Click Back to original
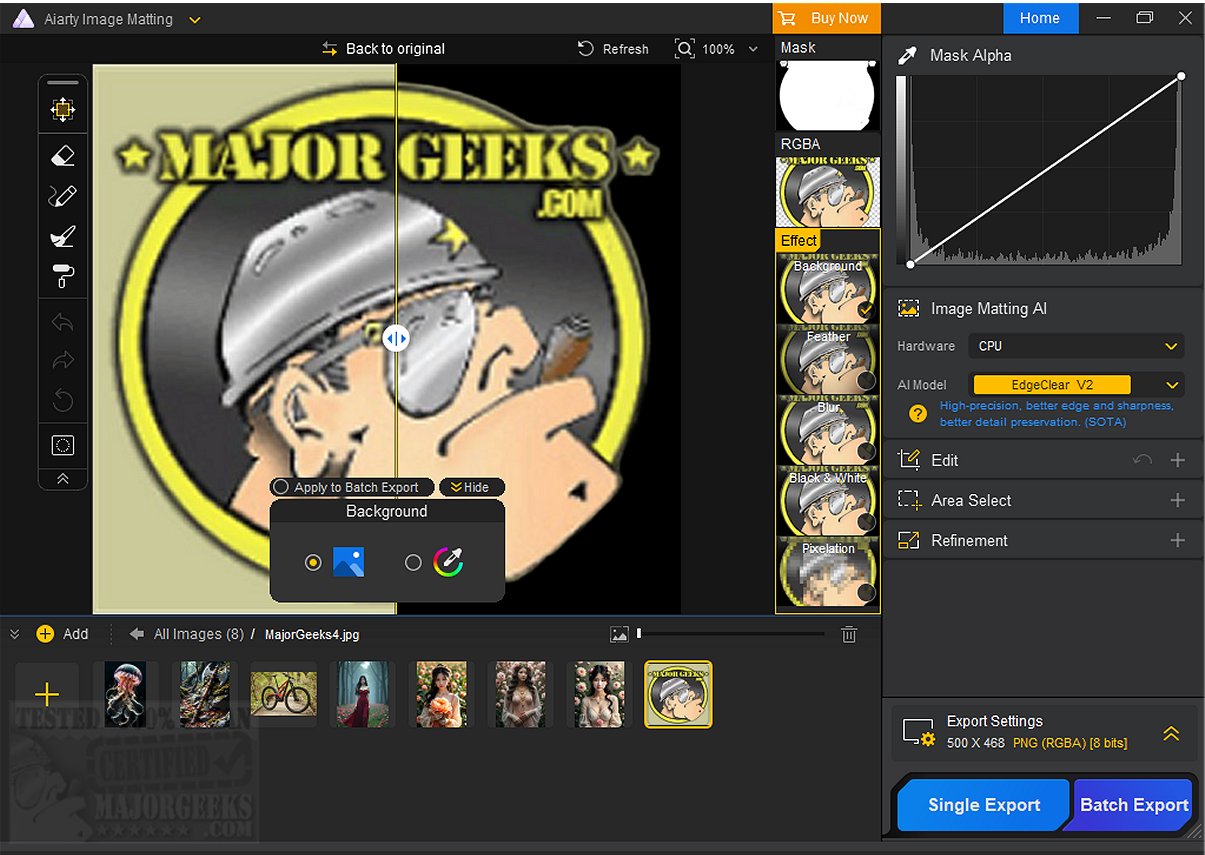The height and width of the screenshot is (855, 1205). pos(384,49)
